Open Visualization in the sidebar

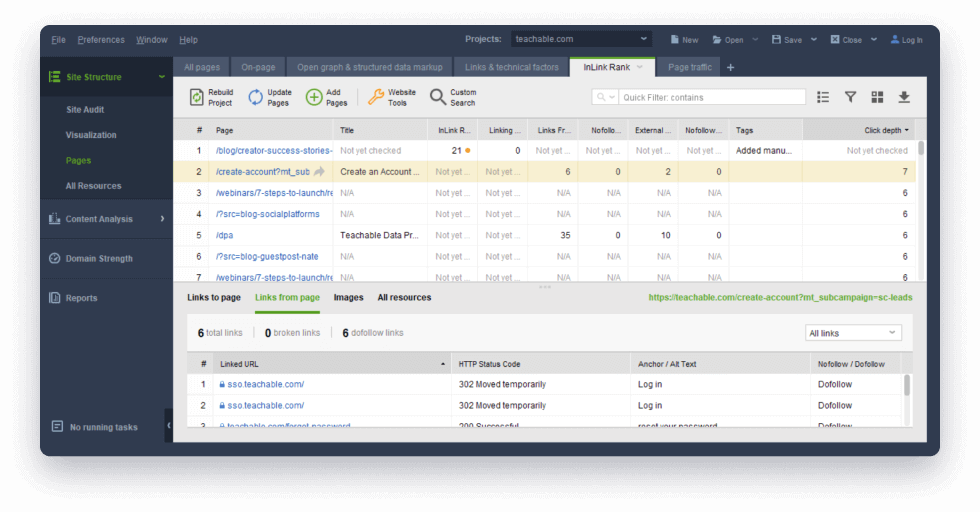pos(91,135)
